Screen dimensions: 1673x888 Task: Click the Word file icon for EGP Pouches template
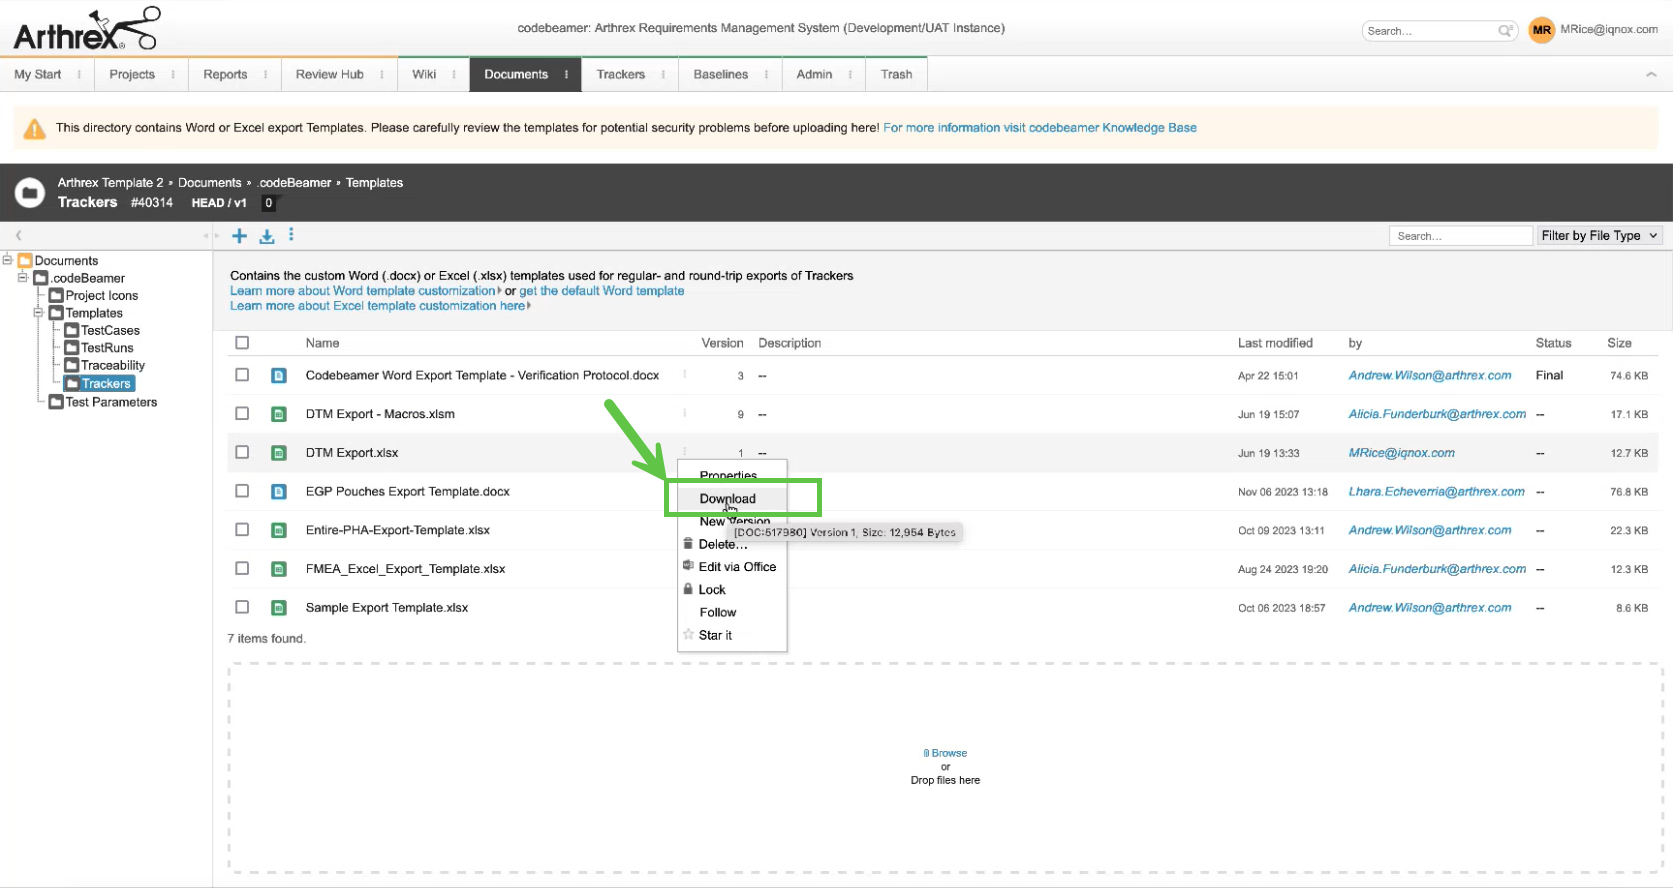click(279, 492)
